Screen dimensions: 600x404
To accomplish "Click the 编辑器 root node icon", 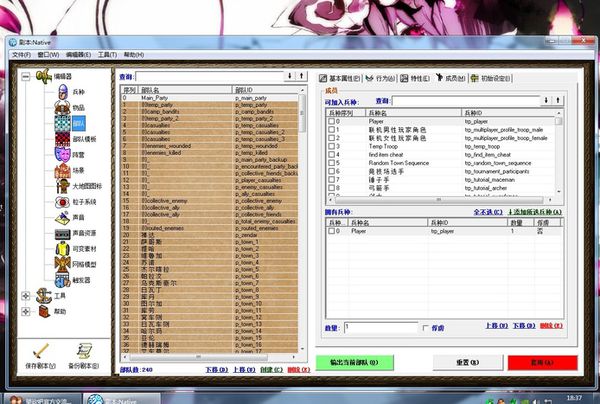I will 44,76.
